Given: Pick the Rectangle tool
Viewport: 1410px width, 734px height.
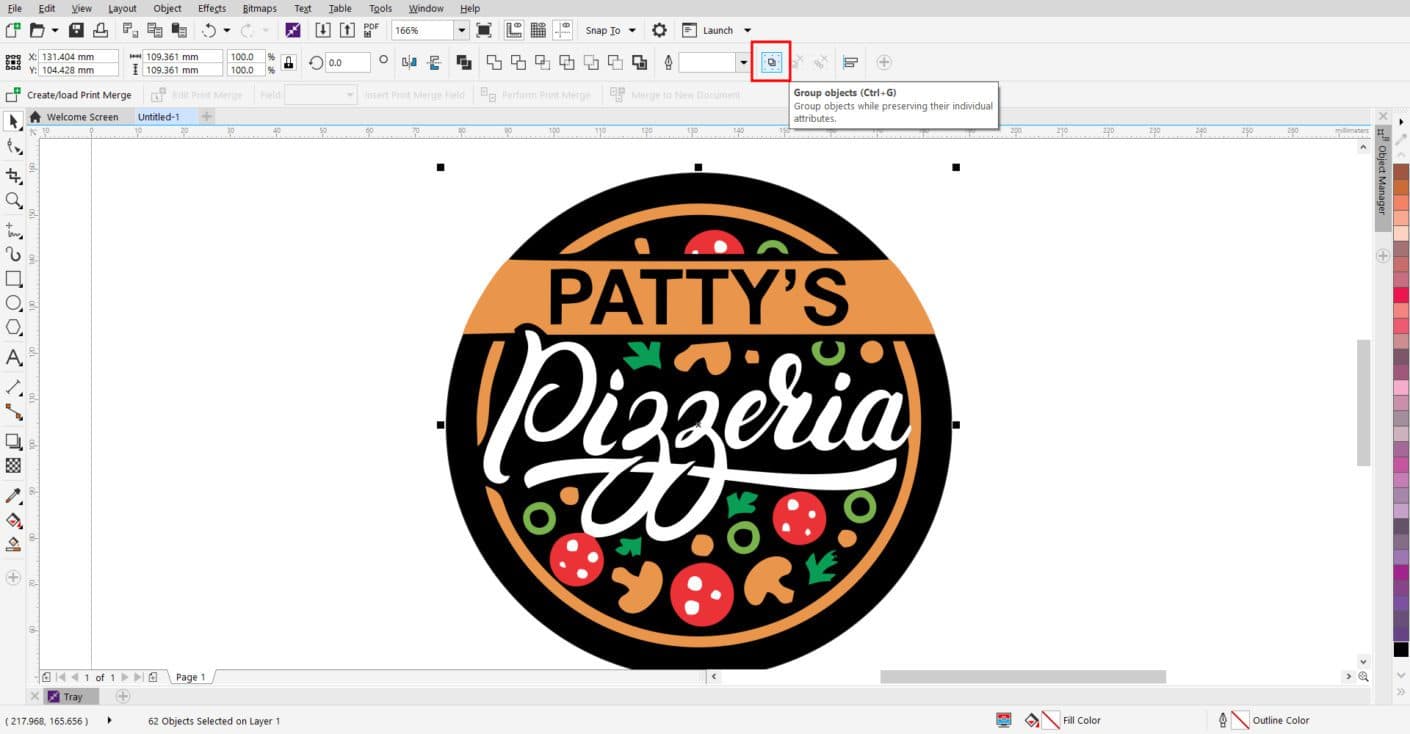Looking at the screenshot, I should tap(14, 279).
